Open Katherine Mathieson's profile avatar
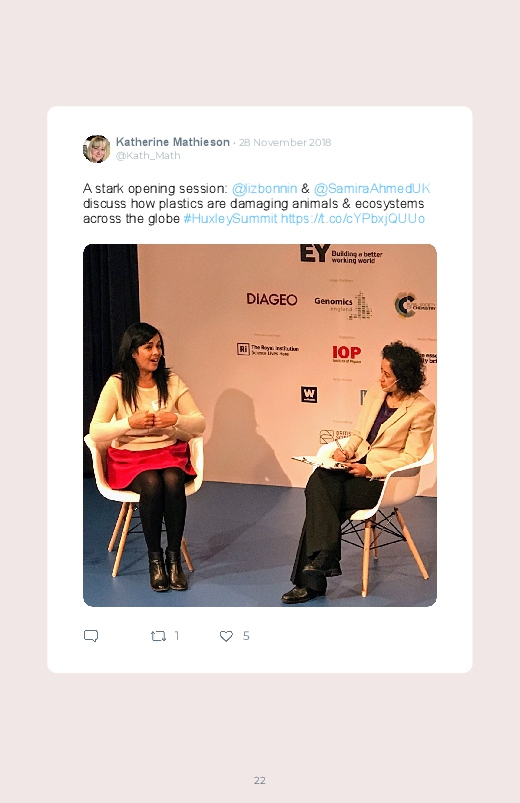Viewport: 520px width, 803px height. [x=96, y=149]
